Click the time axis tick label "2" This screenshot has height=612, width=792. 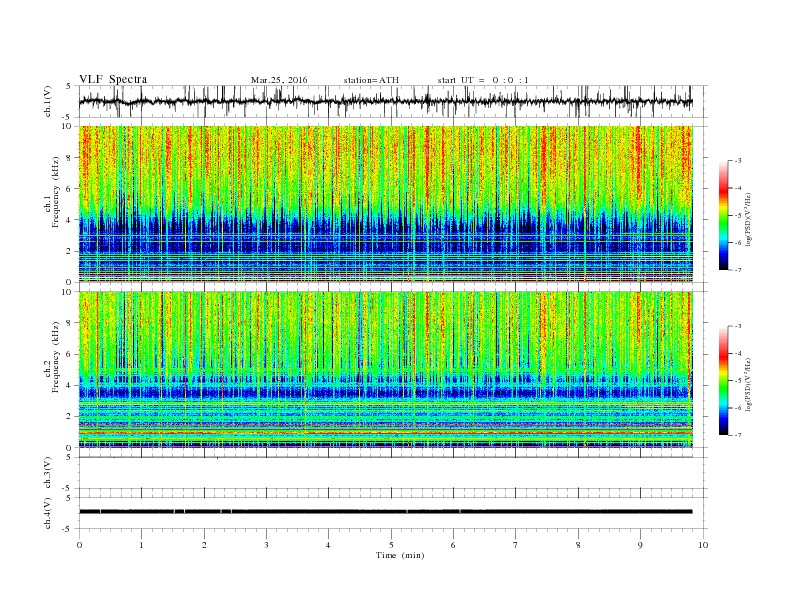pyautogui.click(x=204, y=545)
